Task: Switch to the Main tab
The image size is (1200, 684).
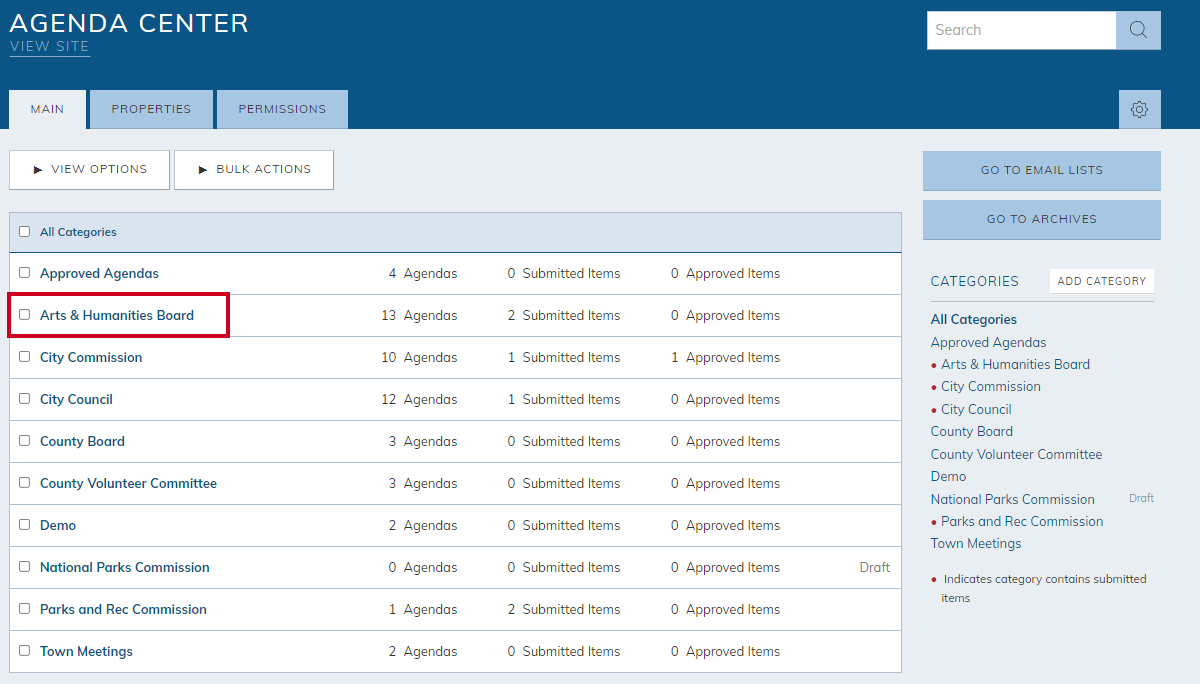Action: tap(47, 109)
